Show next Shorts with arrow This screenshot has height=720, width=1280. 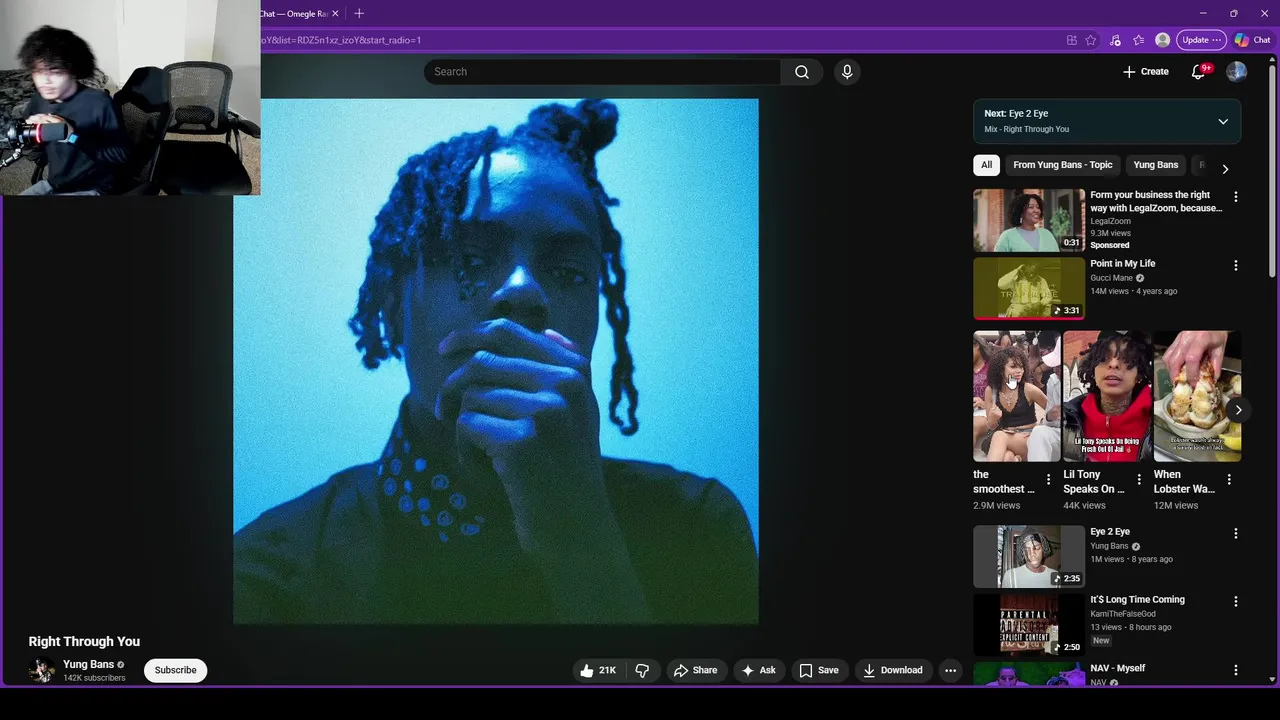click(x=1238, y=410)
